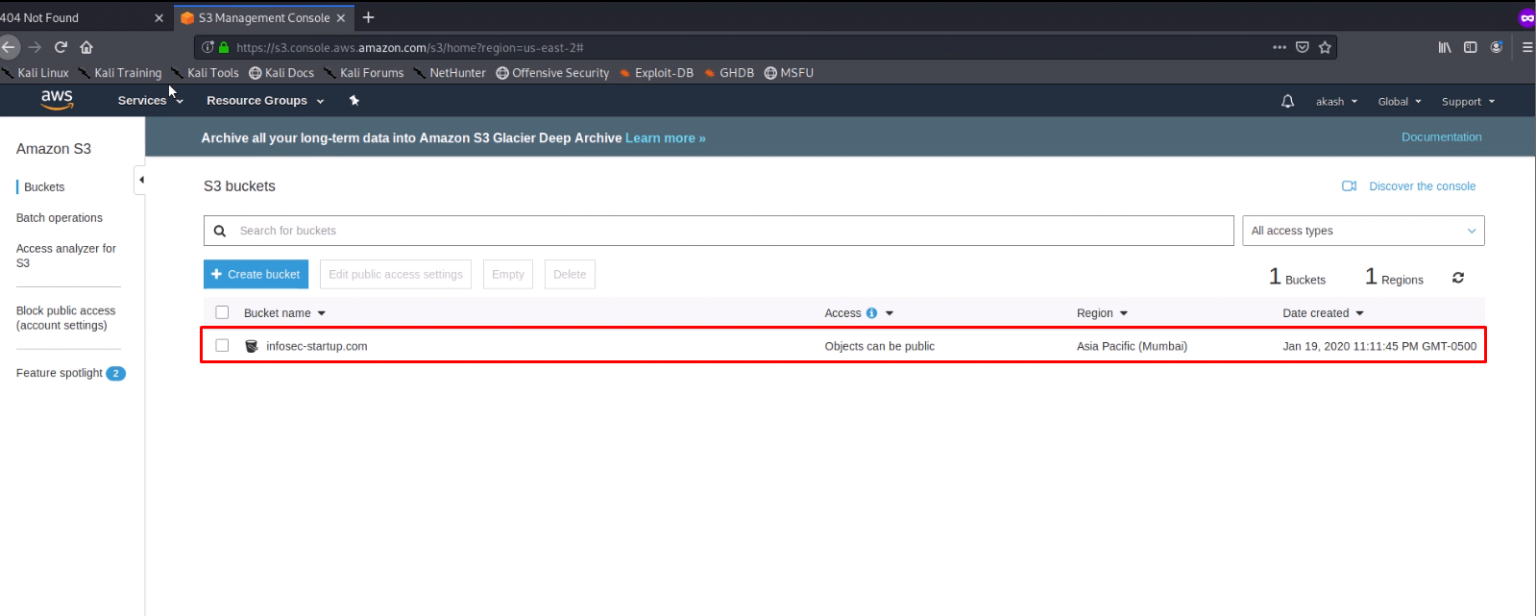
Task: Click the magnifier icon in bucket search
Action: pos(220,230)
